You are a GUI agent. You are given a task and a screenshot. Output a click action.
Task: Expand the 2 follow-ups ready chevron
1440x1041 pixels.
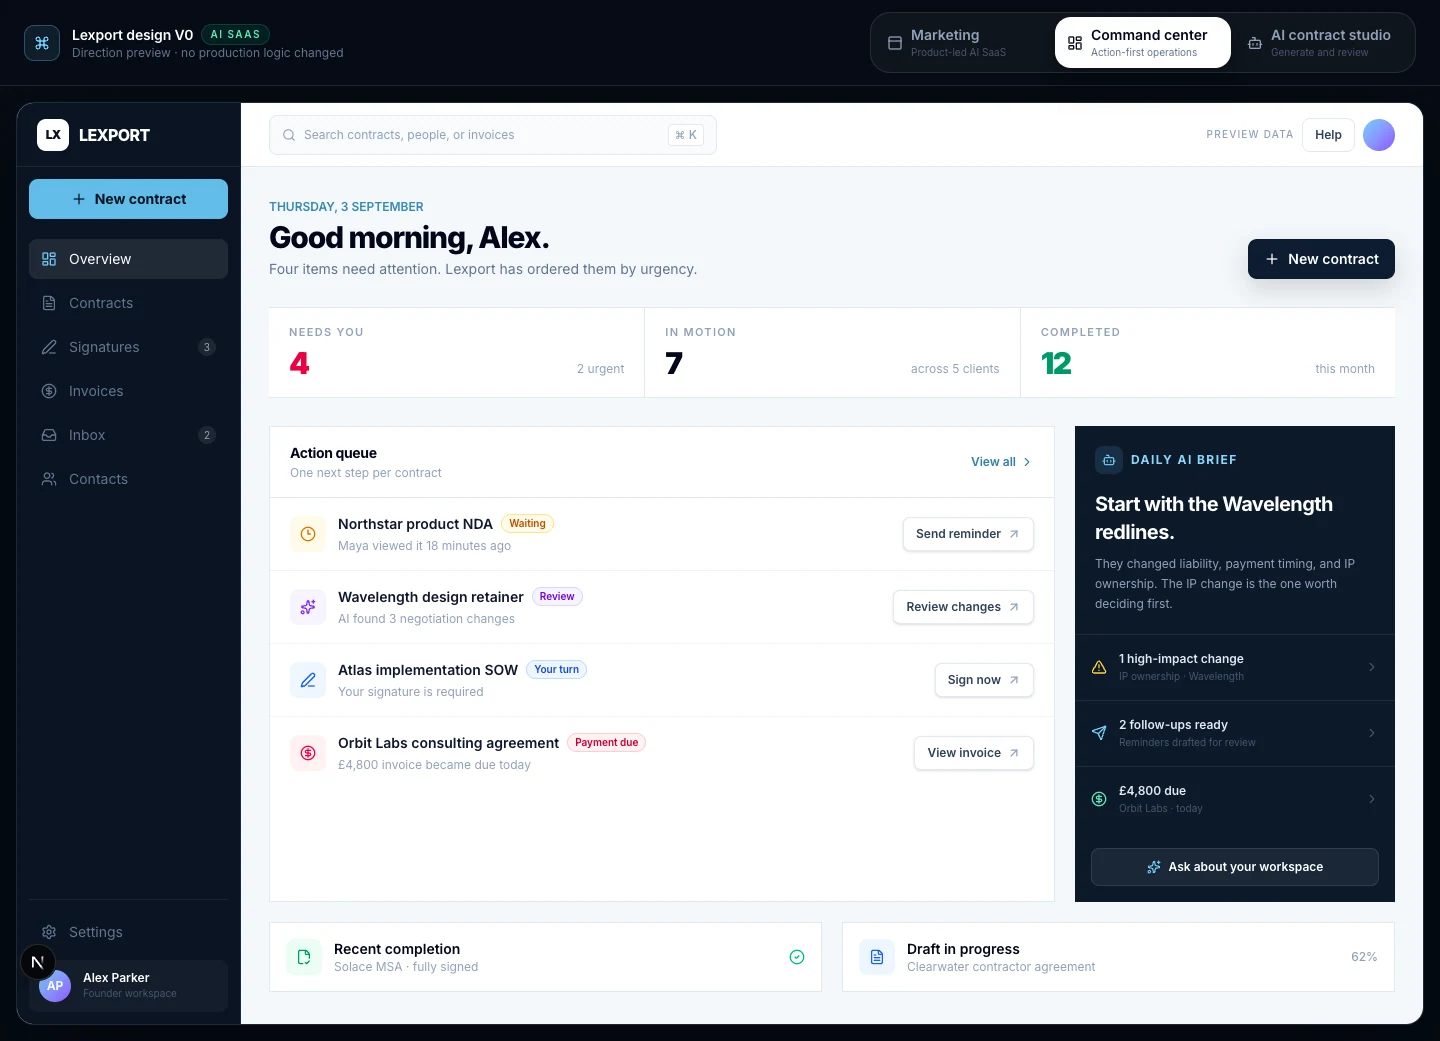click(x=1372, y=733)
